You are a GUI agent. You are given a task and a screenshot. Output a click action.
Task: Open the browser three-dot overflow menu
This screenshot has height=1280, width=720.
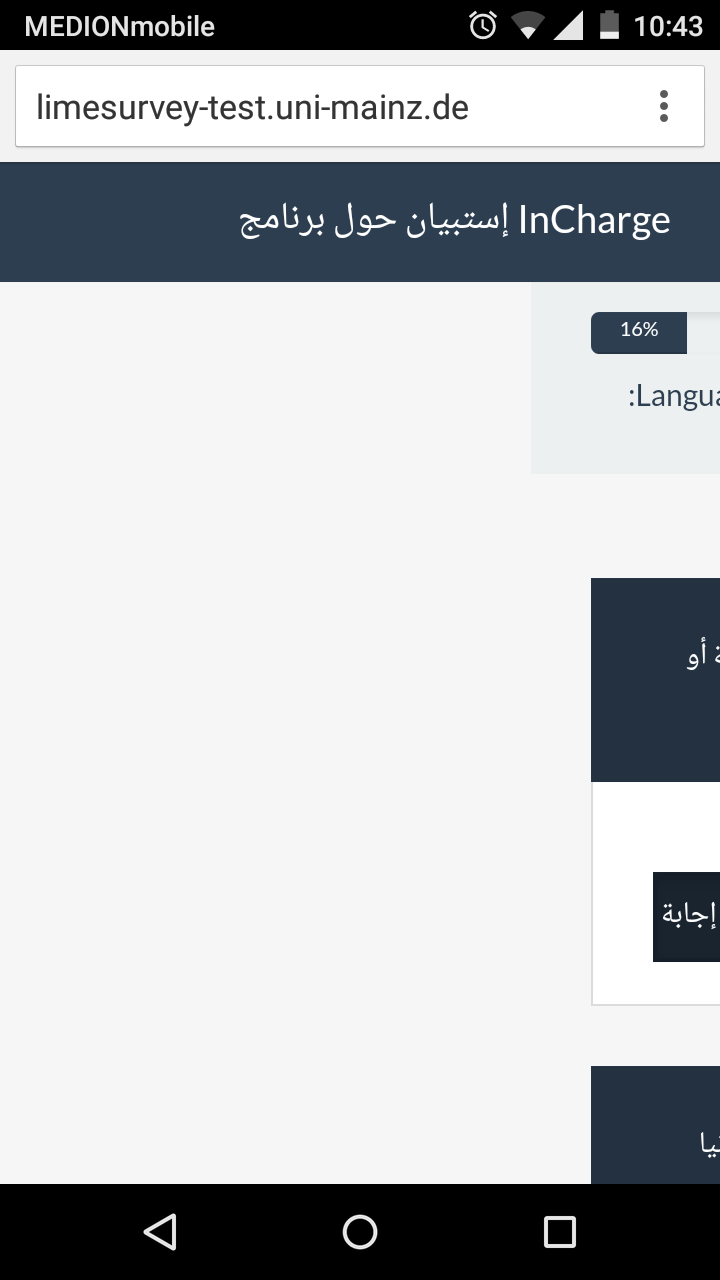(663, 106)
